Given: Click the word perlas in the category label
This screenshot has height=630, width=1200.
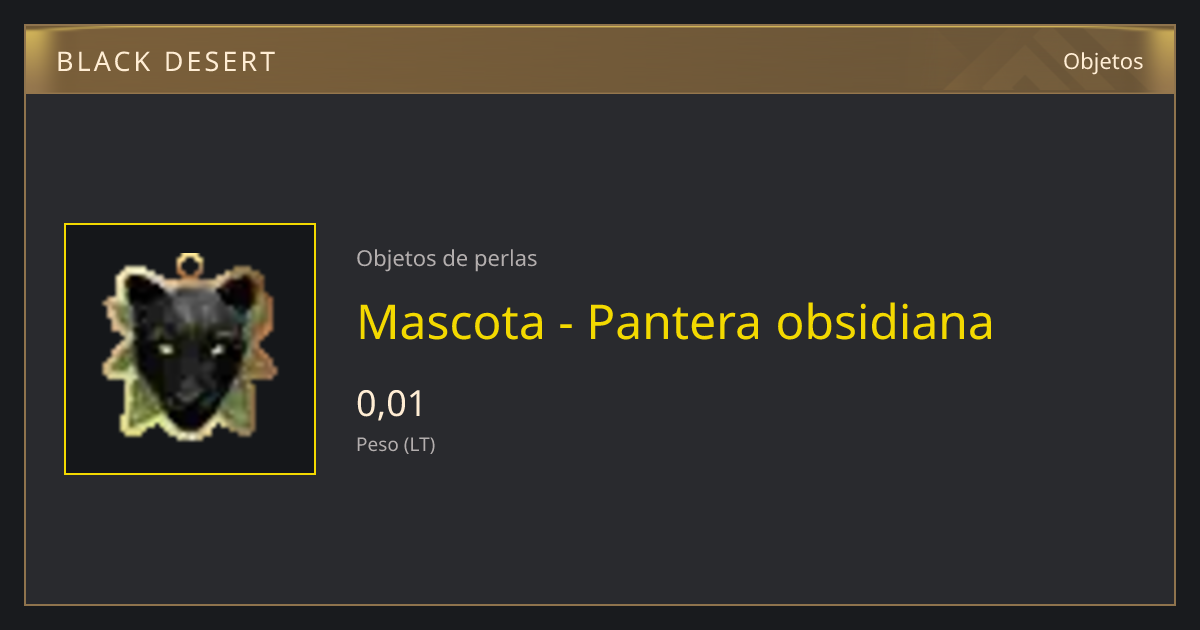Looking at the screenshot, I should pyautogui.click(x=507, y=259).
